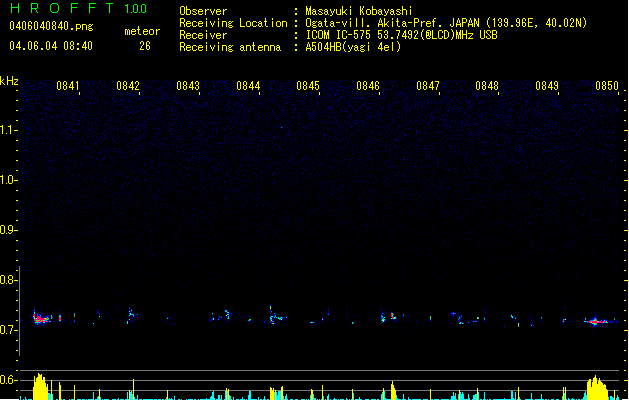Screen dimensions: 629x400
Task: Click the 0.7 kHz axis label
Action: coord(8,330)
